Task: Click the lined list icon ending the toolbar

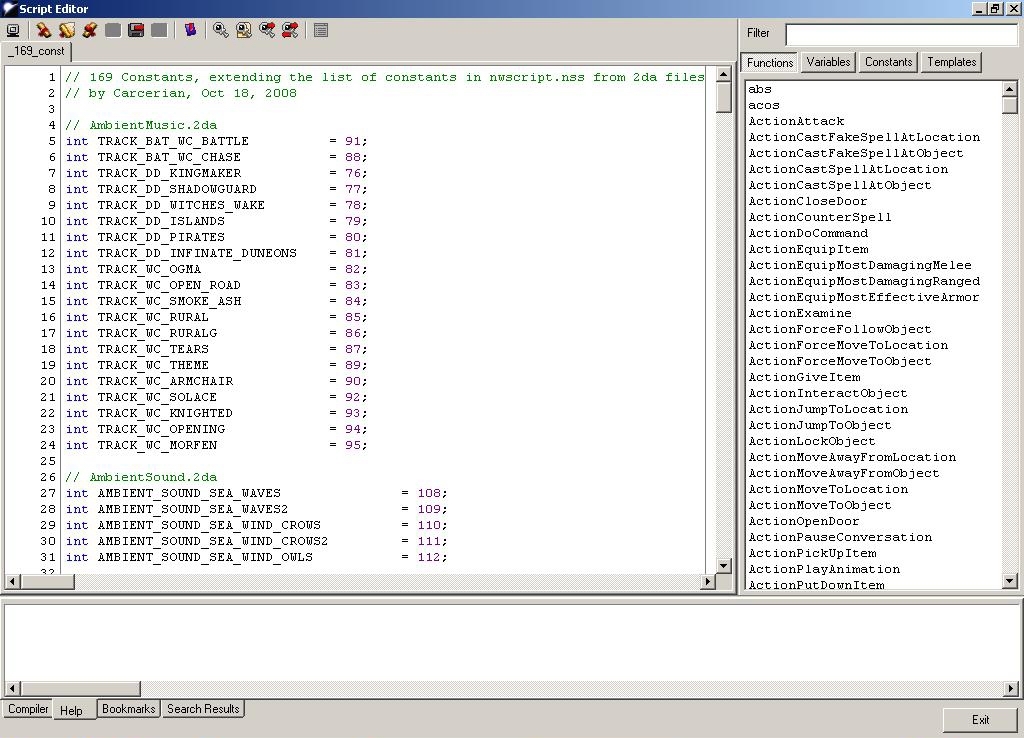Action: click(321, 31)
